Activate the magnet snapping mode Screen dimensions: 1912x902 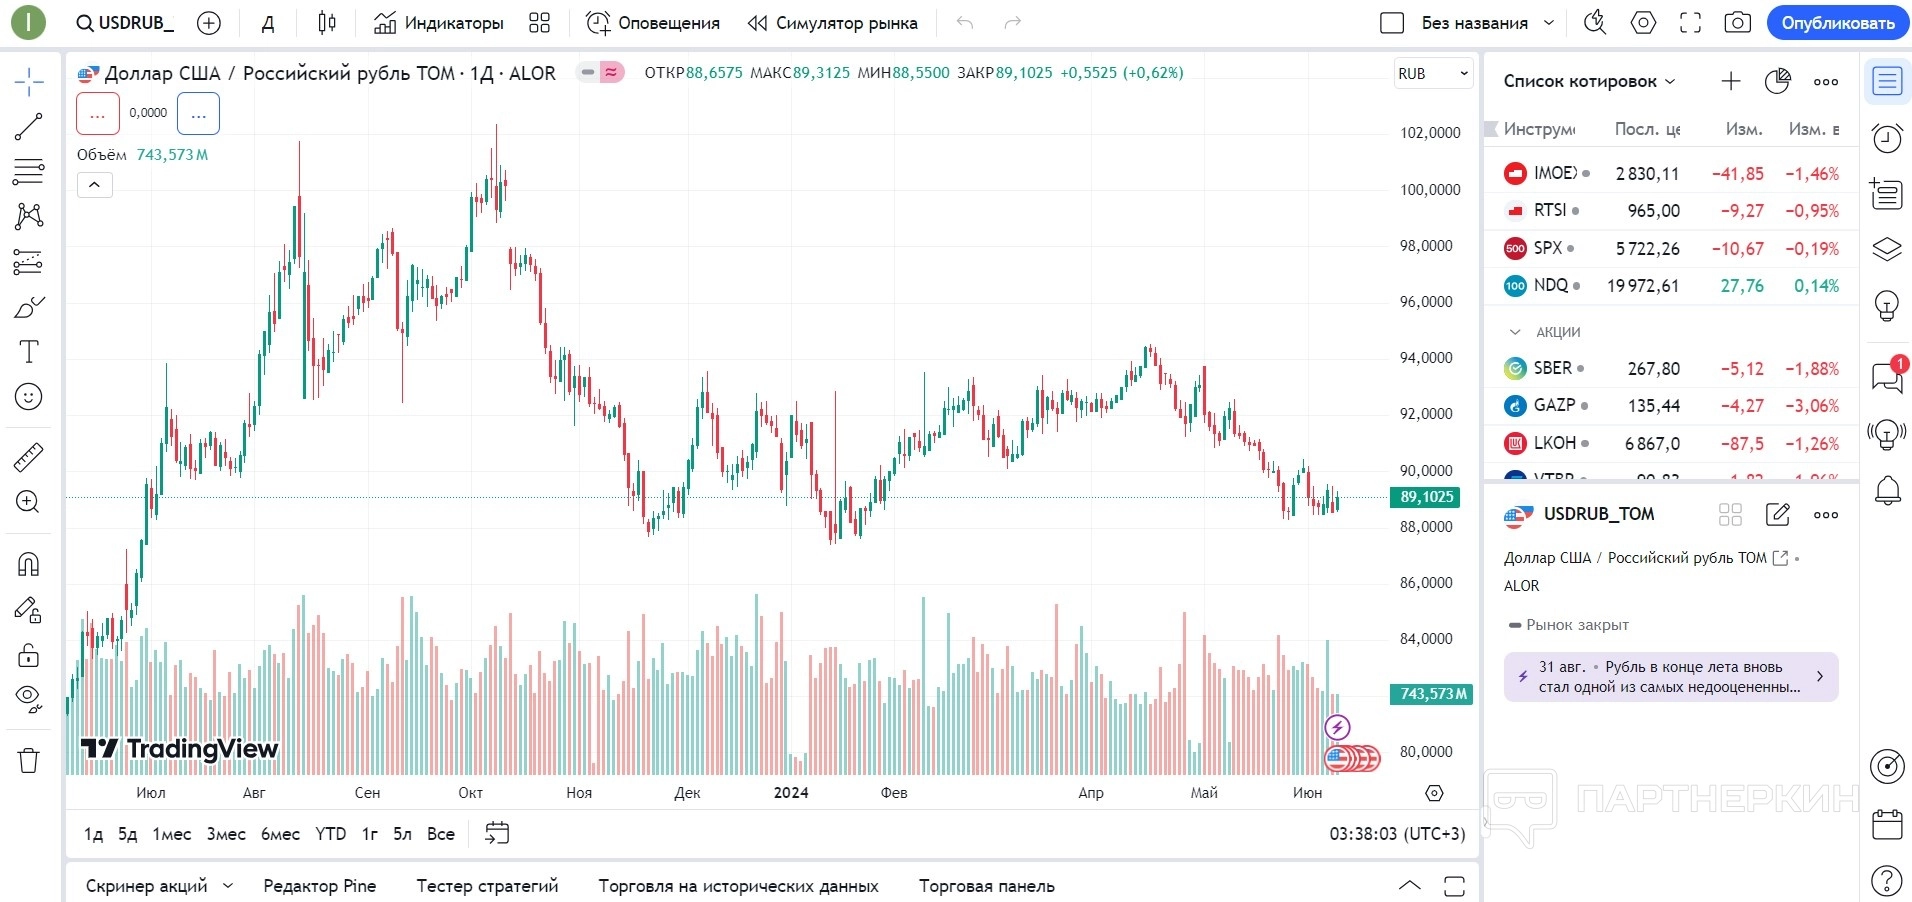[x=28, y=565]
